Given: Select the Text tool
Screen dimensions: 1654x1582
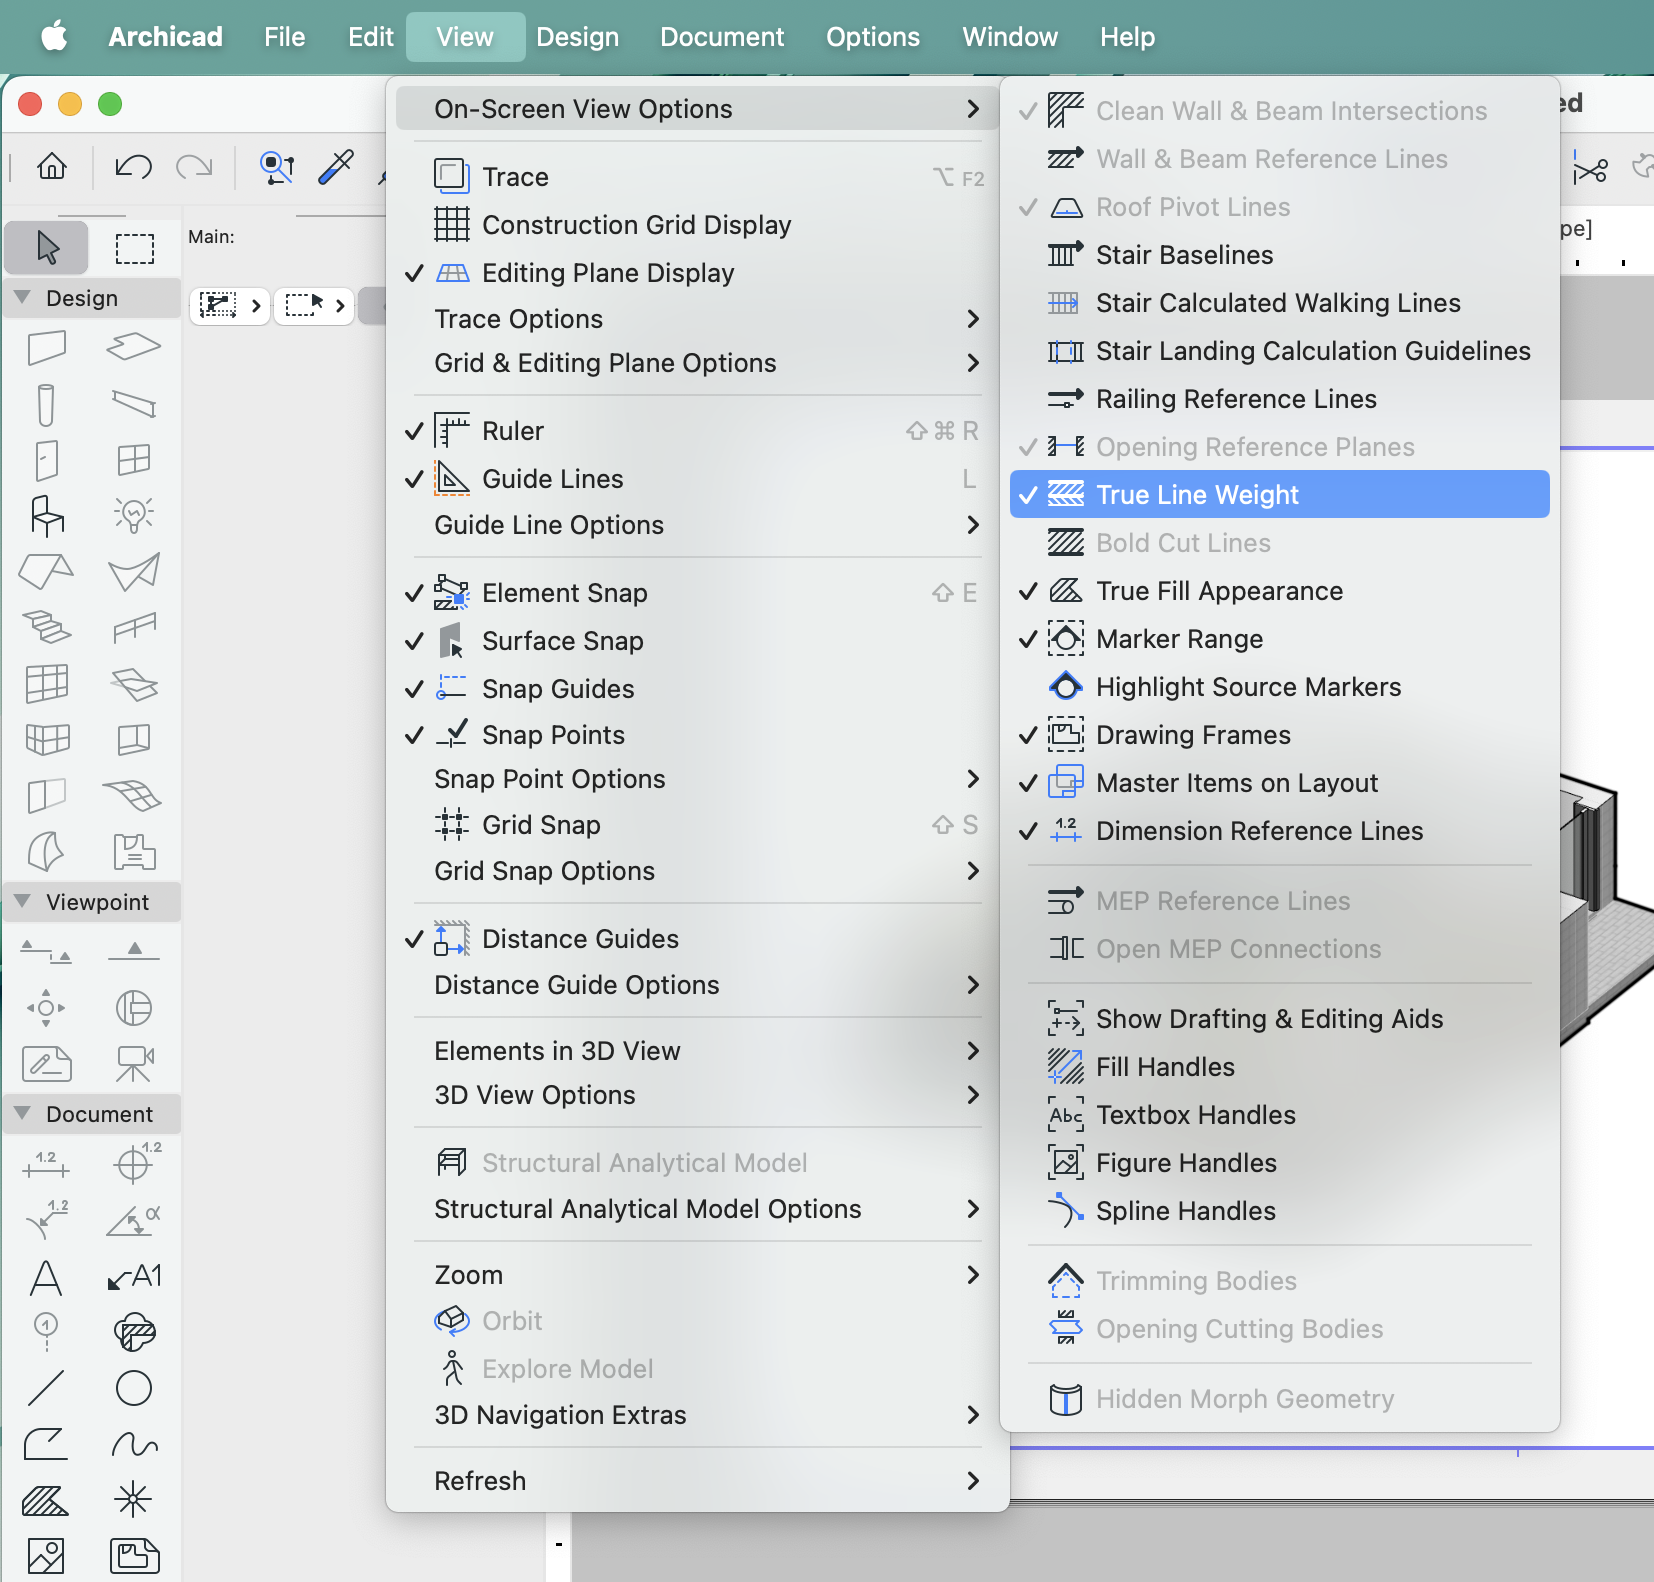Looking at the screenshot, I should (47, 1277).
